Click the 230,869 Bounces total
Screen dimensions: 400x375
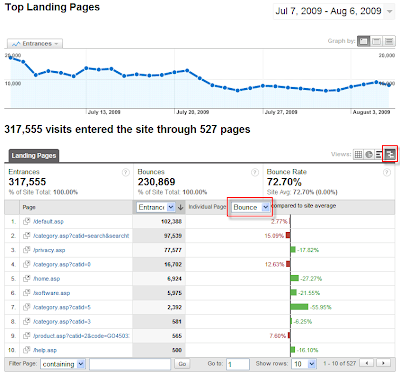tap(156, 182)
